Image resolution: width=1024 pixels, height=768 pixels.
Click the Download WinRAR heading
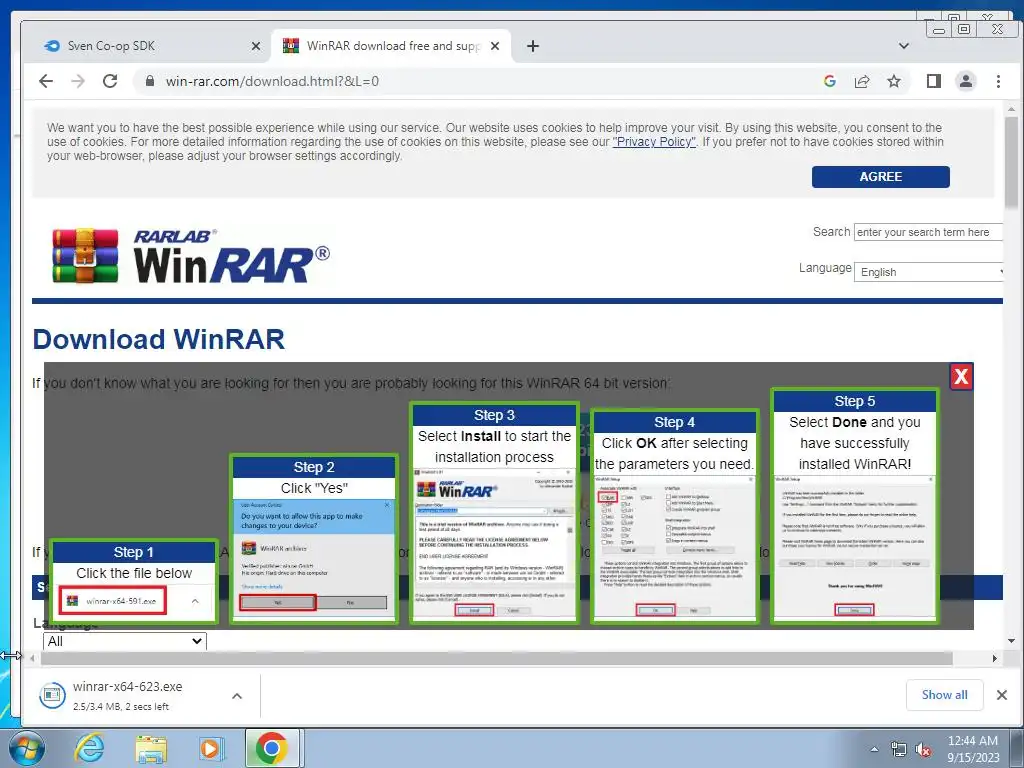pyautogui.click(x=159, y=340)
